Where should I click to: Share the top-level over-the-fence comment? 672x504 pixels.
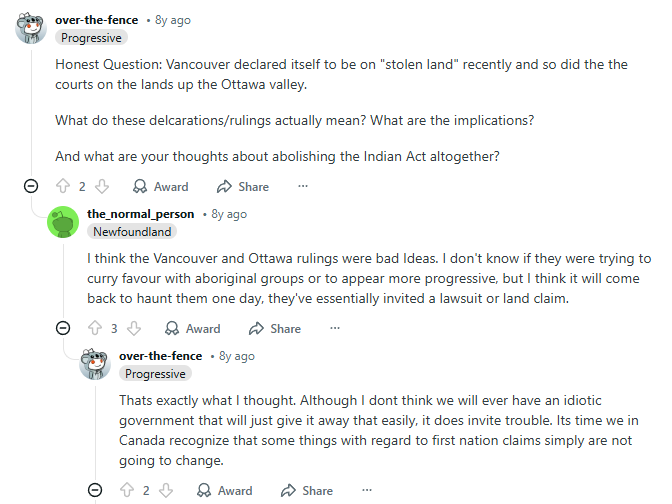242,186
